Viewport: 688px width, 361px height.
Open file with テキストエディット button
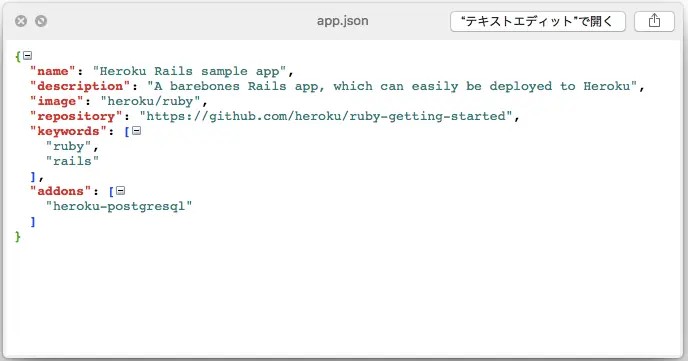click(538, 21)
